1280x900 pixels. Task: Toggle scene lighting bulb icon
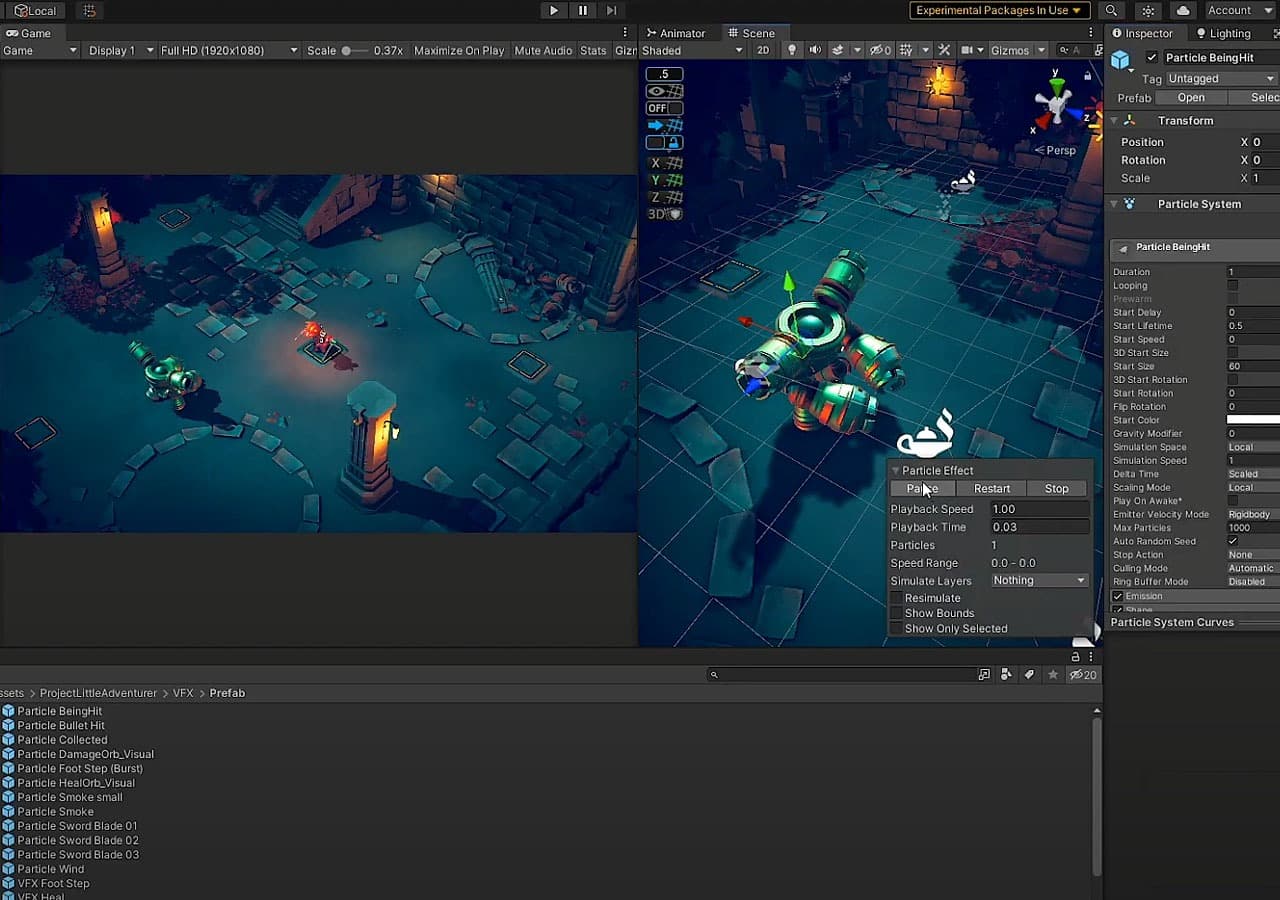point(793,50)
